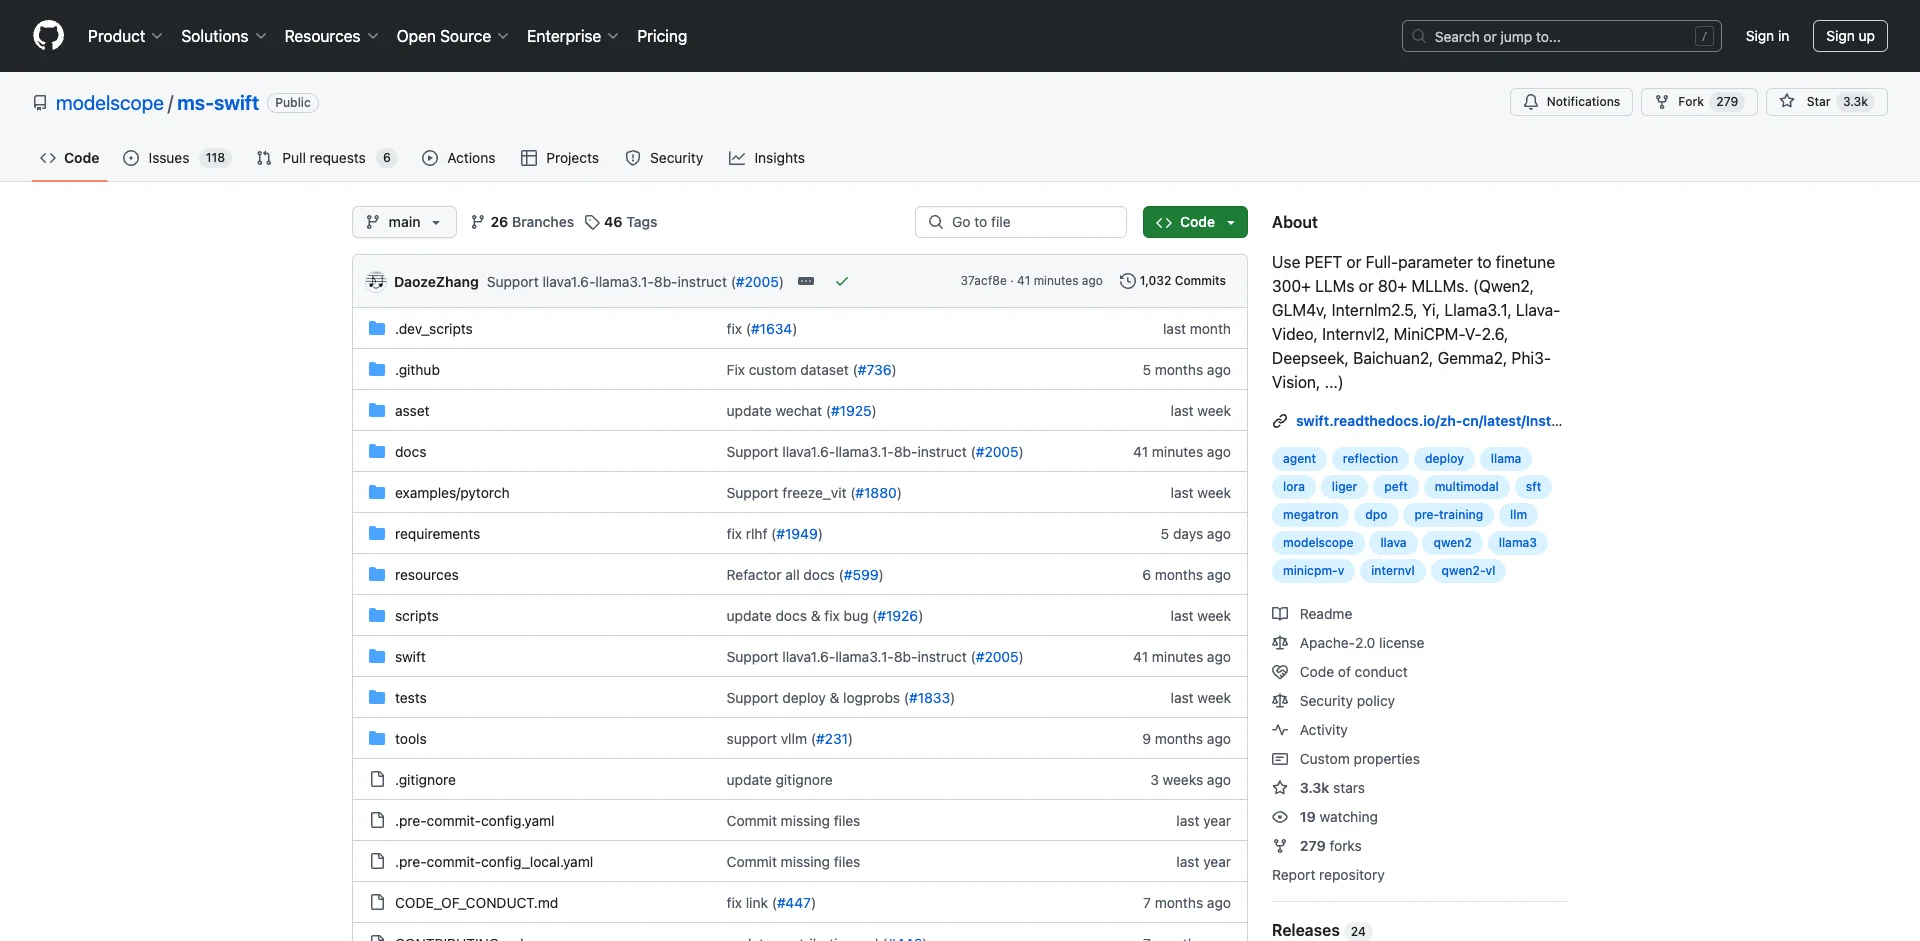Click the Apache-2.0 license link

pos(1362,643)
